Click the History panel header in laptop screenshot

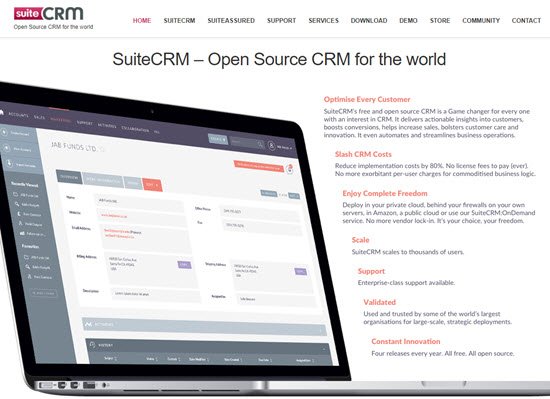tap(208, 347)
